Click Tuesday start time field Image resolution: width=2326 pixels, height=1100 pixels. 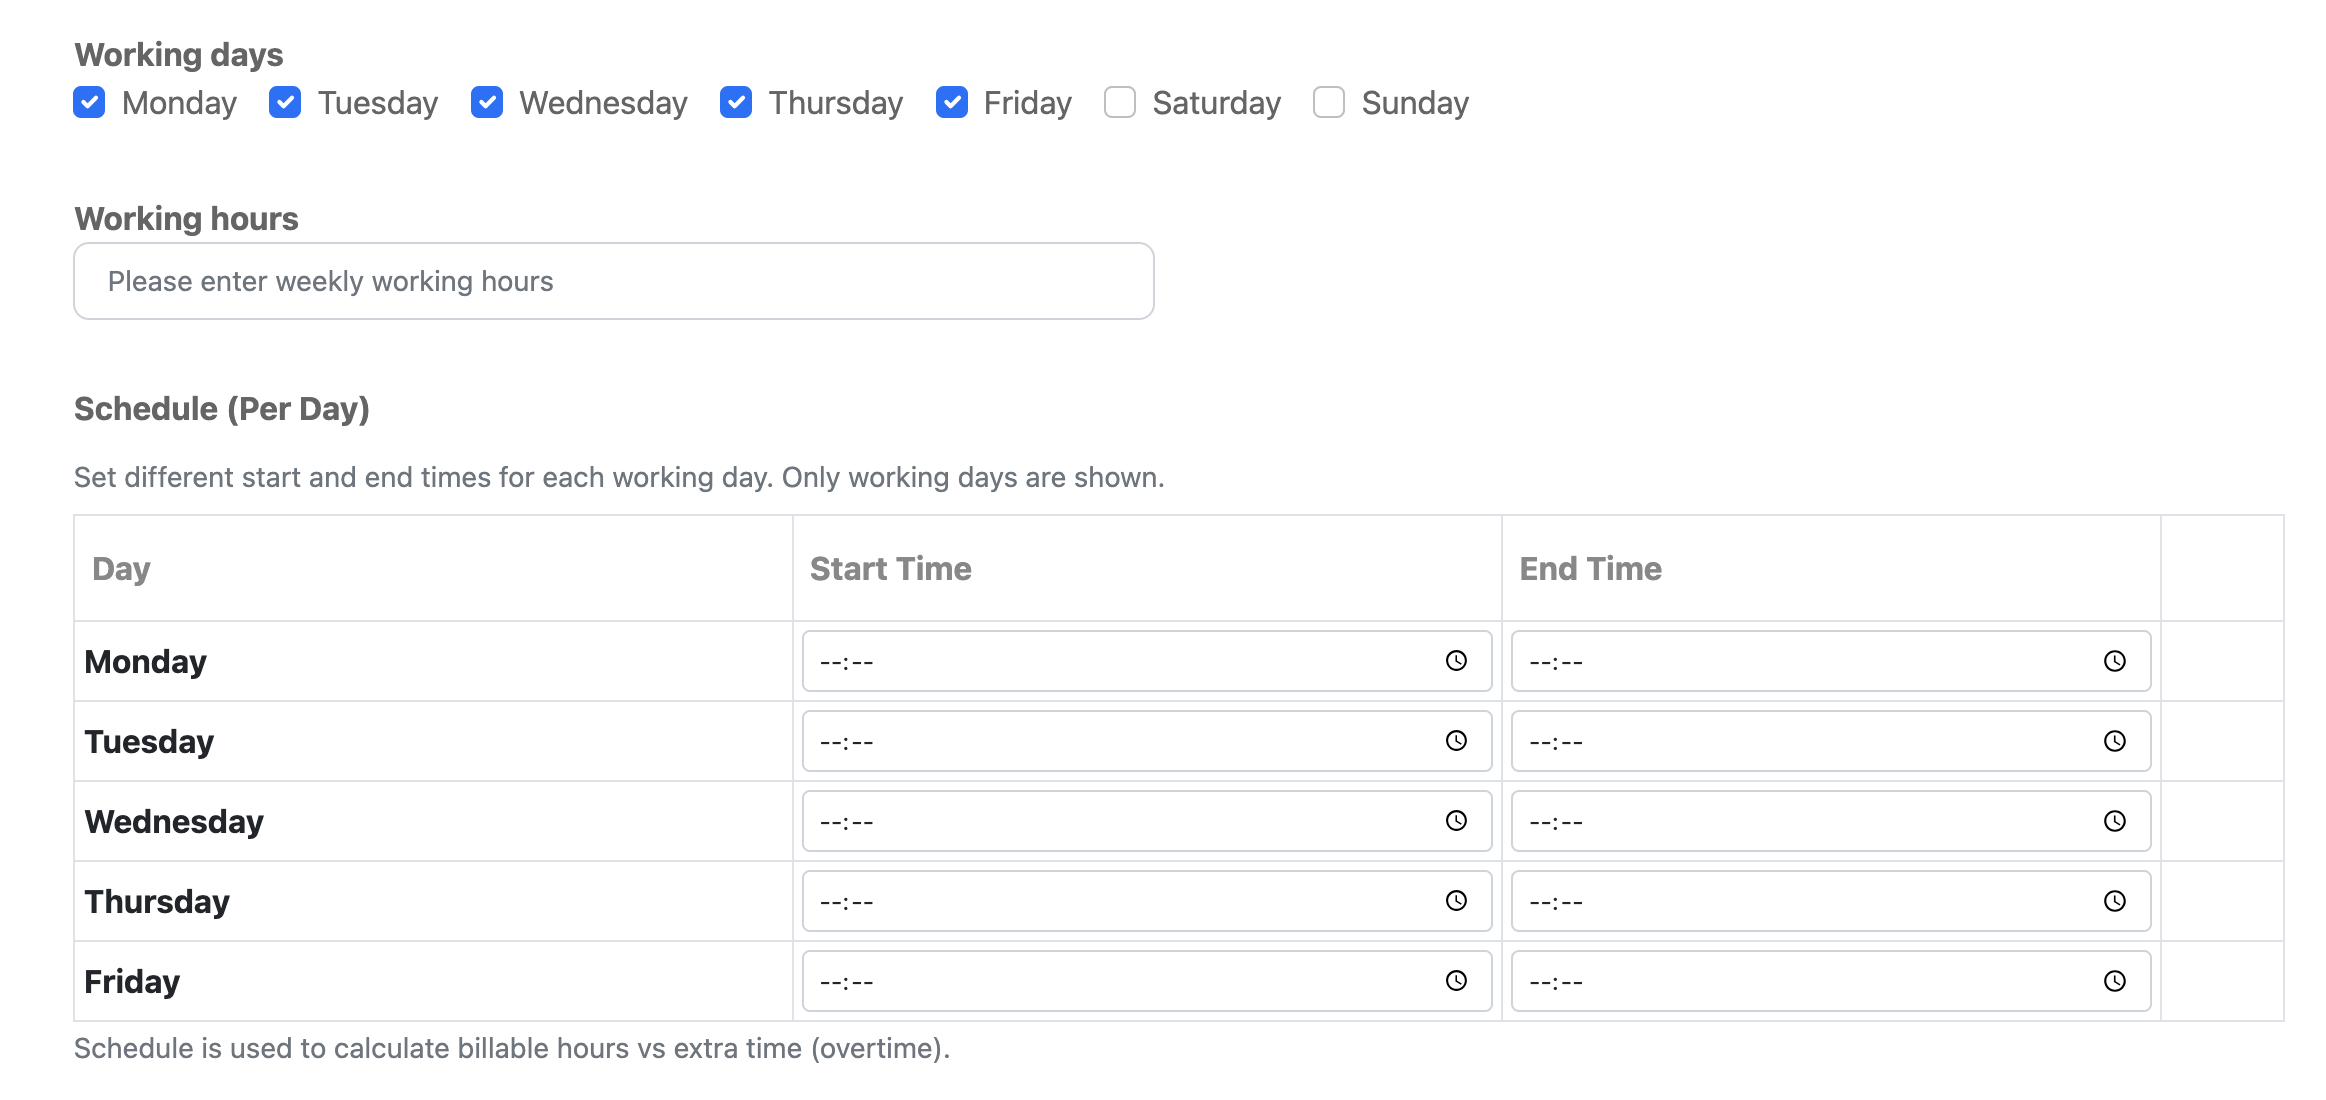click(x=1147, y=741)
